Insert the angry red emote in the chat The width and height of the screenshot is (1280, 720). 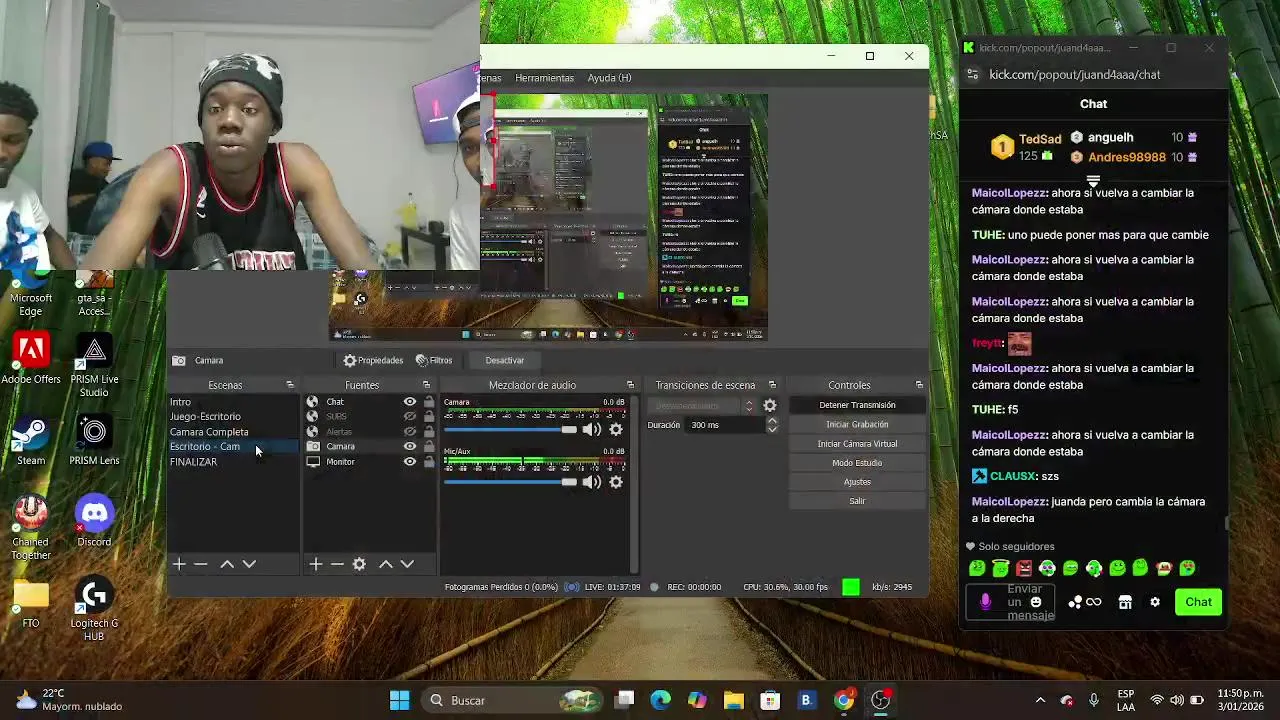(x=1024, y=568)
